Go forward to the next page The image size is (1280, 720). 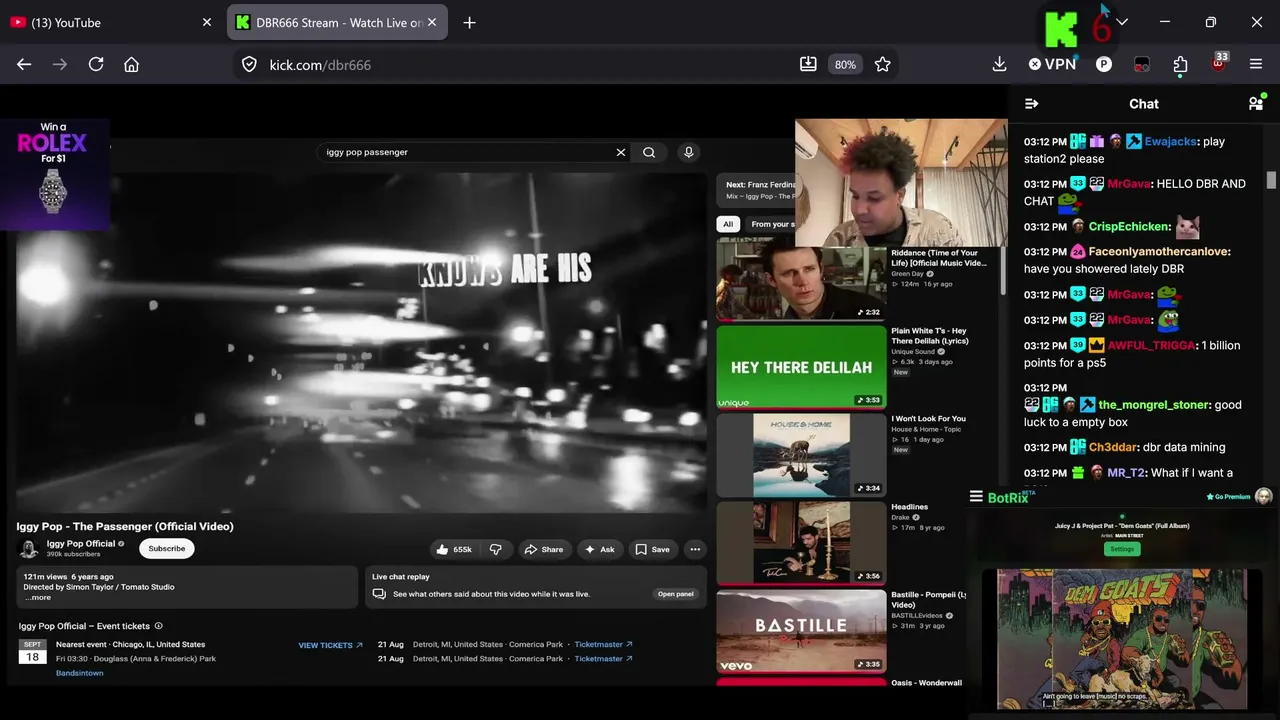(x=60, y=64)
